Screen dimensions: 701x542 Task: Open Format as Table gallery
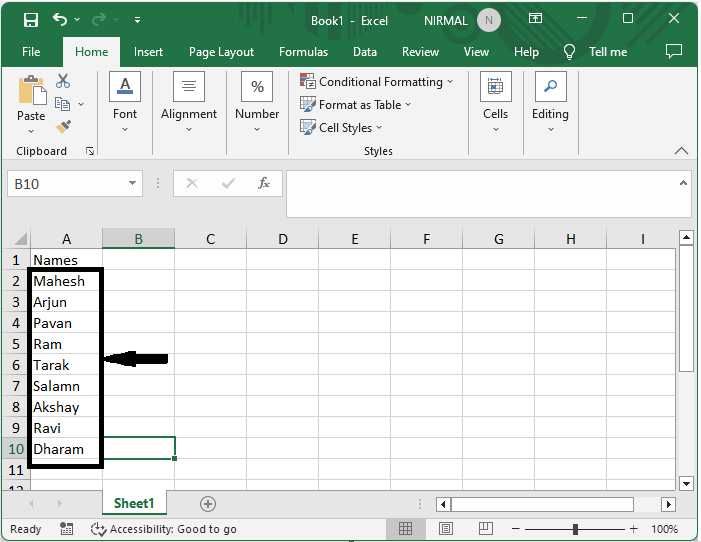click(x=355, y=105)
